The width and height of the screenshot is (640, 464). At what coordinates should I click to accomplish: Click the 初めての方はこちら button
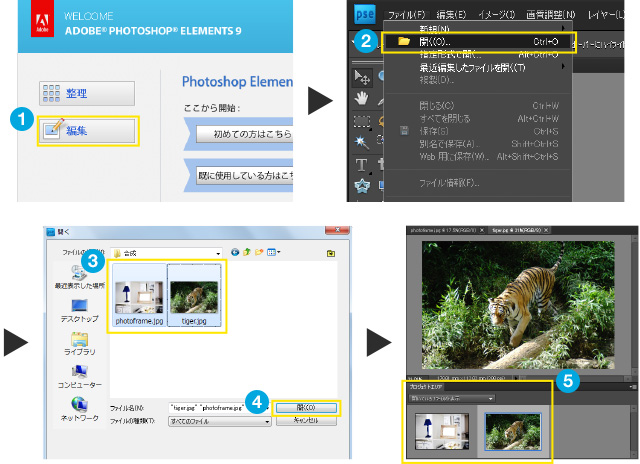click(244, 134)
